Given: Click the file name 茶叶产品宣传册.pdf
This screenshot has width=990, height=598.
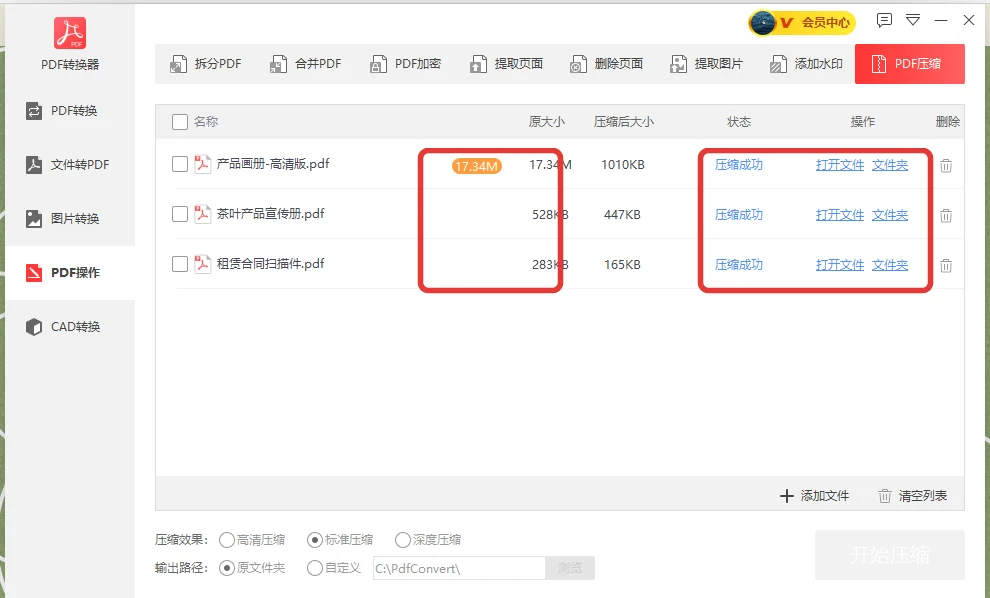Looking at the screenshot, I should click(x=270, y=214).
